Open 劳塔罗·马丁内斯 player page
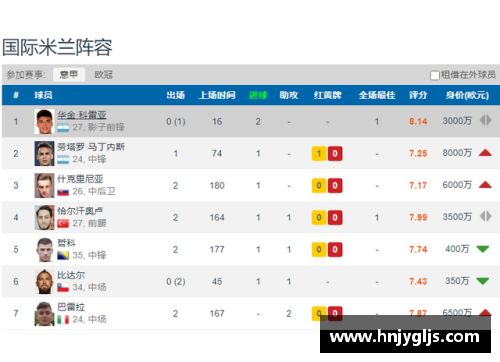Image resolution: width=500 pixels, height=362 pixels. [x=91, y=147]
